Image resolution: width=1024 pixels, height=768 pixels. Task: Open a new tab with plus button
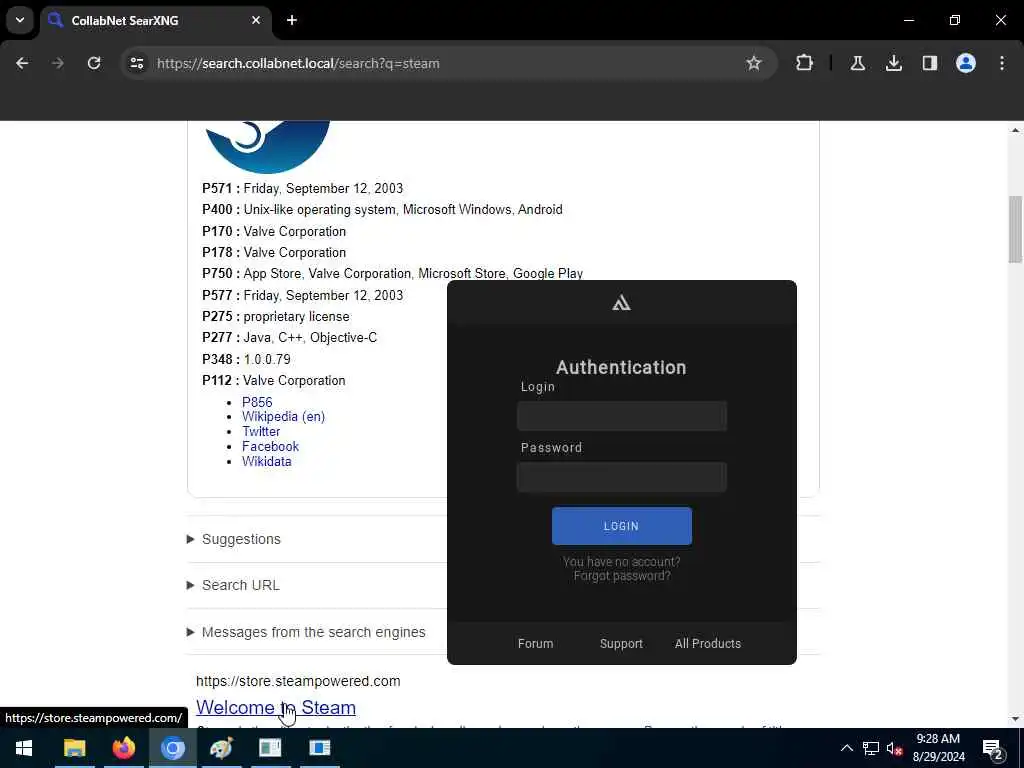[x=292, y=20]
